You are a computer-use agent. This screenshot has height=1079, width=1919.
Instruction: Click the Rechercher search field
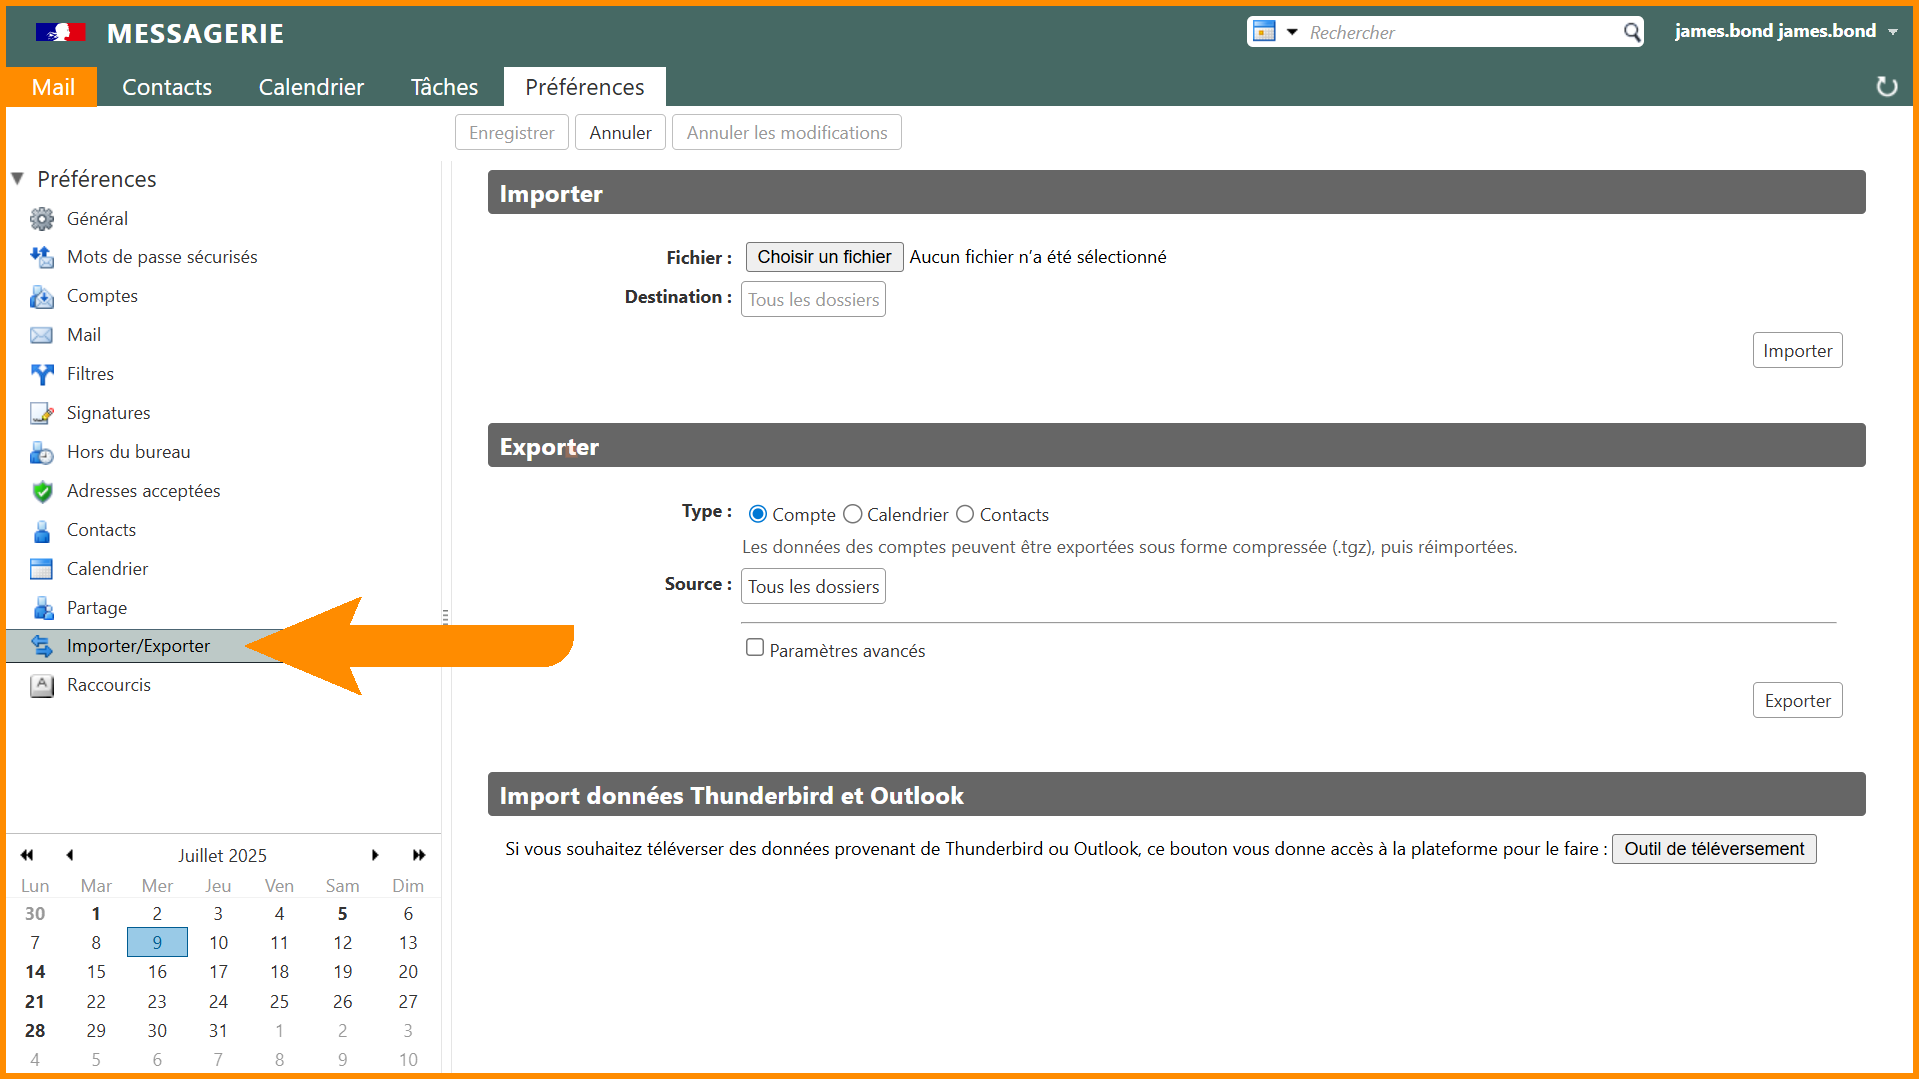coord(1460,32)
